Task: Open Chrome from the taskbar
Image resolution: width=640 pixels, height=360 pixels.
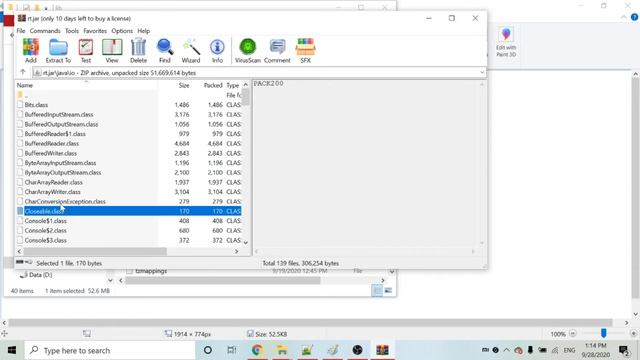Action: (257, 350)
